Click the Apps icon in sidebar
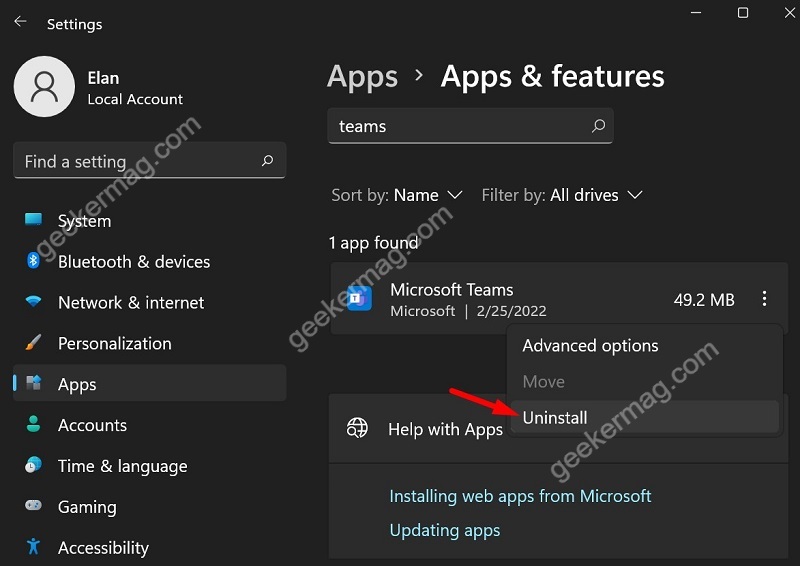This screenshot has width=800, height=566. [34, 383]
